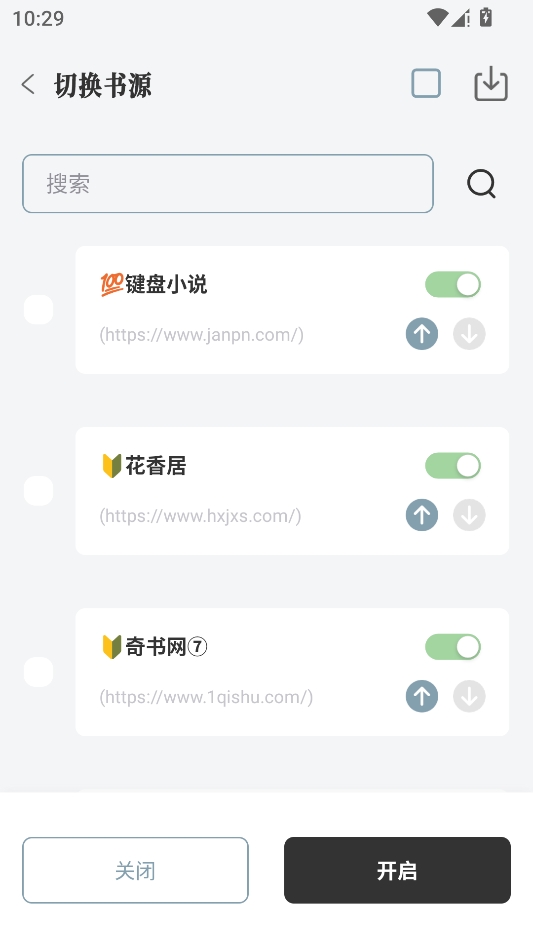Move 花香居 source down with arrow
The image size is (533, 948).
pyautogui.click(x=470, y=515)
